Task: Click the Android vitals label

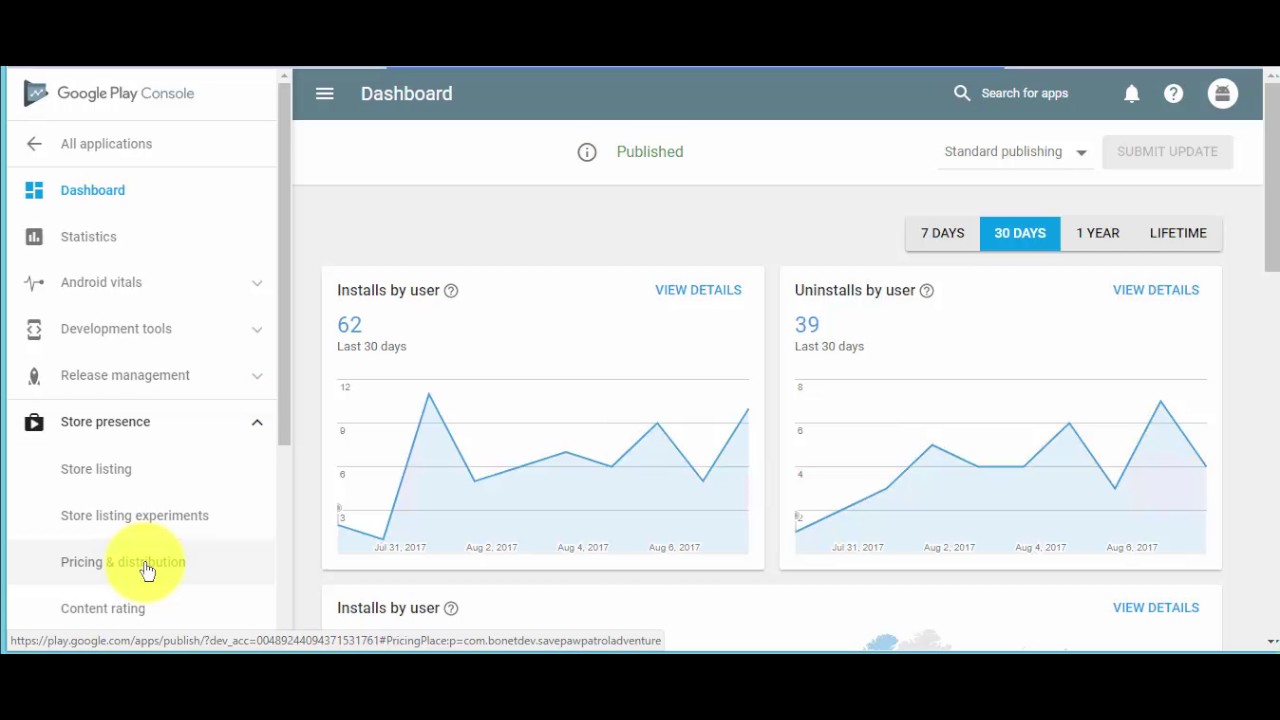Action: click(101, 283)
